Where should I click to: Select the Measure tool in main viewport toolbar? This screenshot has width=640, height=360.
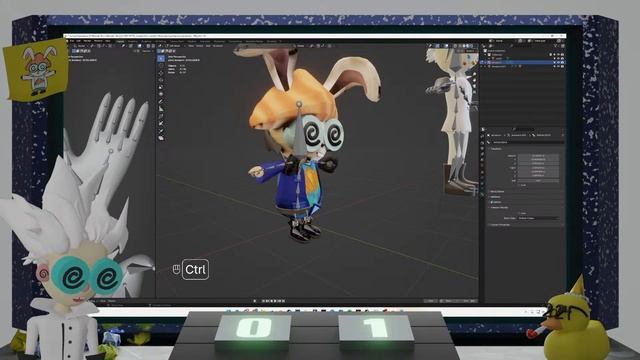161,109
